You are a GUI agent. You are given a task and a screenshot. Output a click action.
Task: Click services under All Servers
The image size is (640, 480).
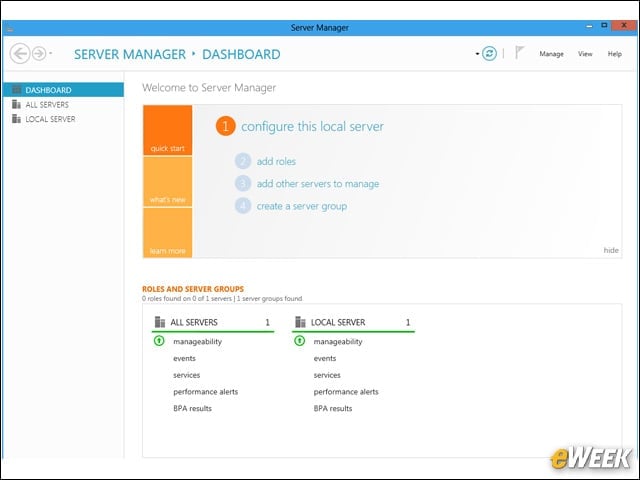click(187, 375)
